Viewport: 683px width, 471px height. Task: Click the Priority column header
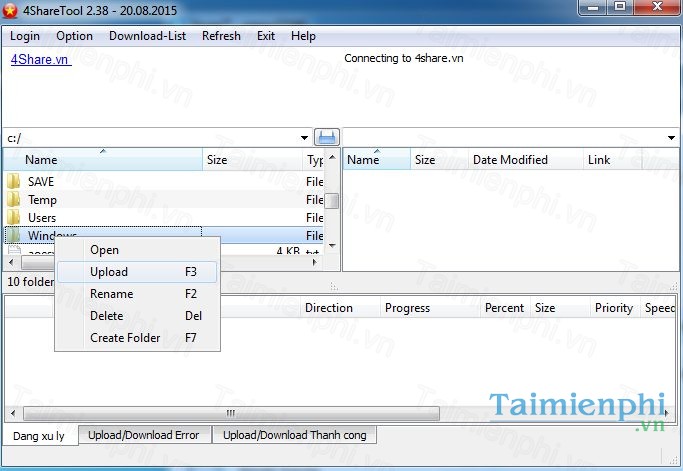tap(615, 308)
